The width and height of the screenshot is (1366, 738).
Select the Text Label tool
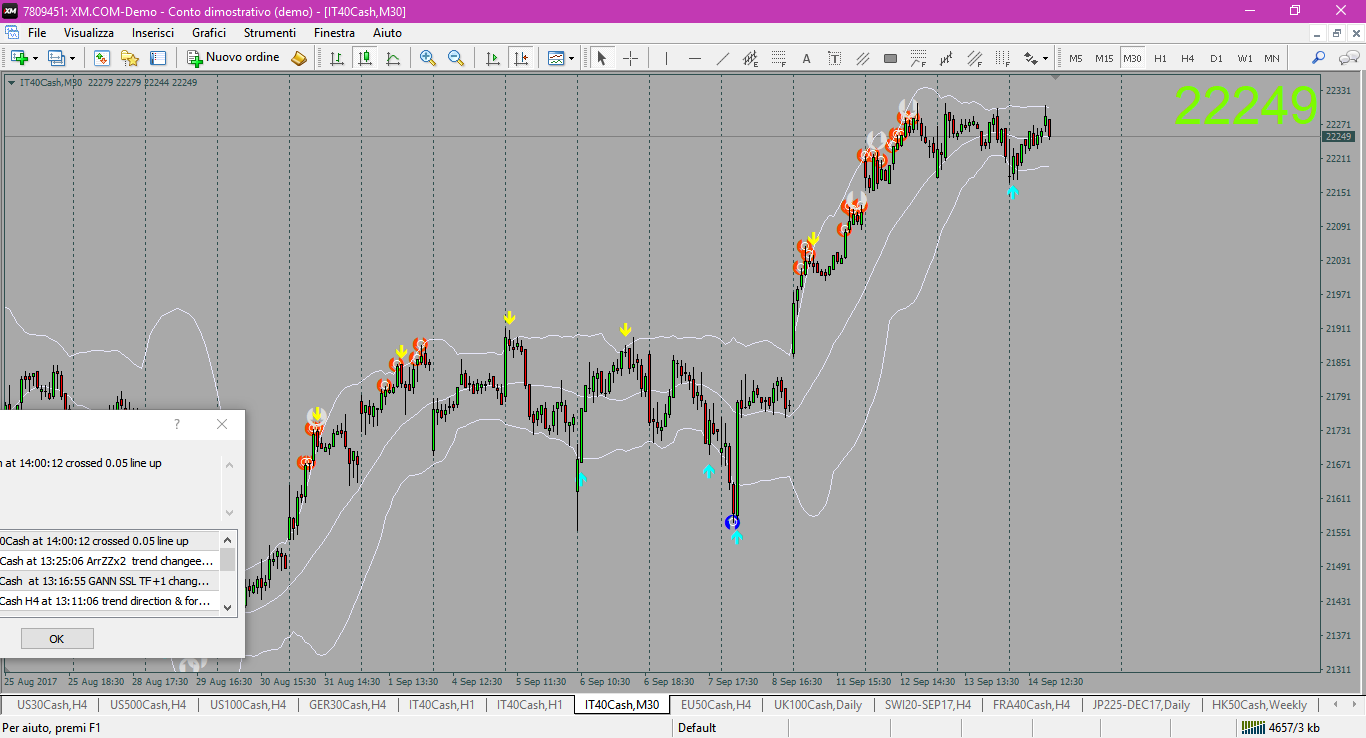click(834, 58)
